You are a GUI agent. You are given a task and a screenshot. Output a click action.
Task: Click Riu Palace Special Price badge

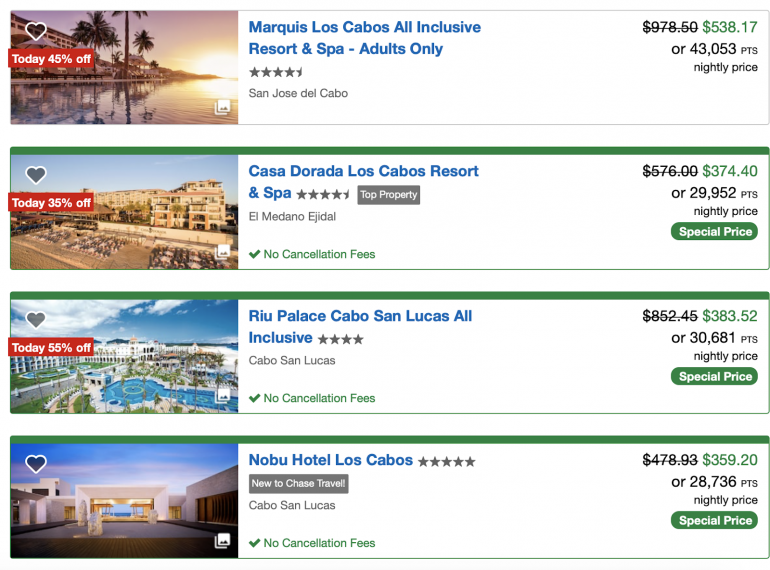tap(714, 377)
